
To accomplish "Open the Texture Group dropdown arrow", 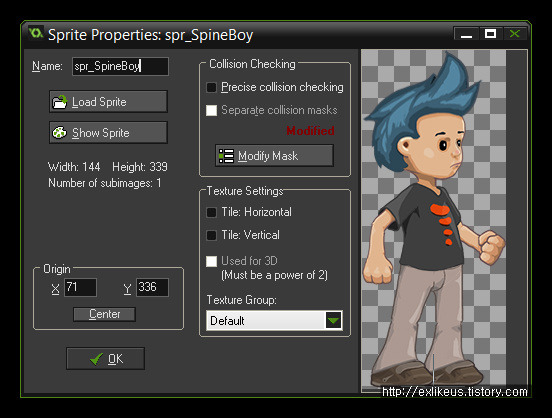I will point(333,320).
